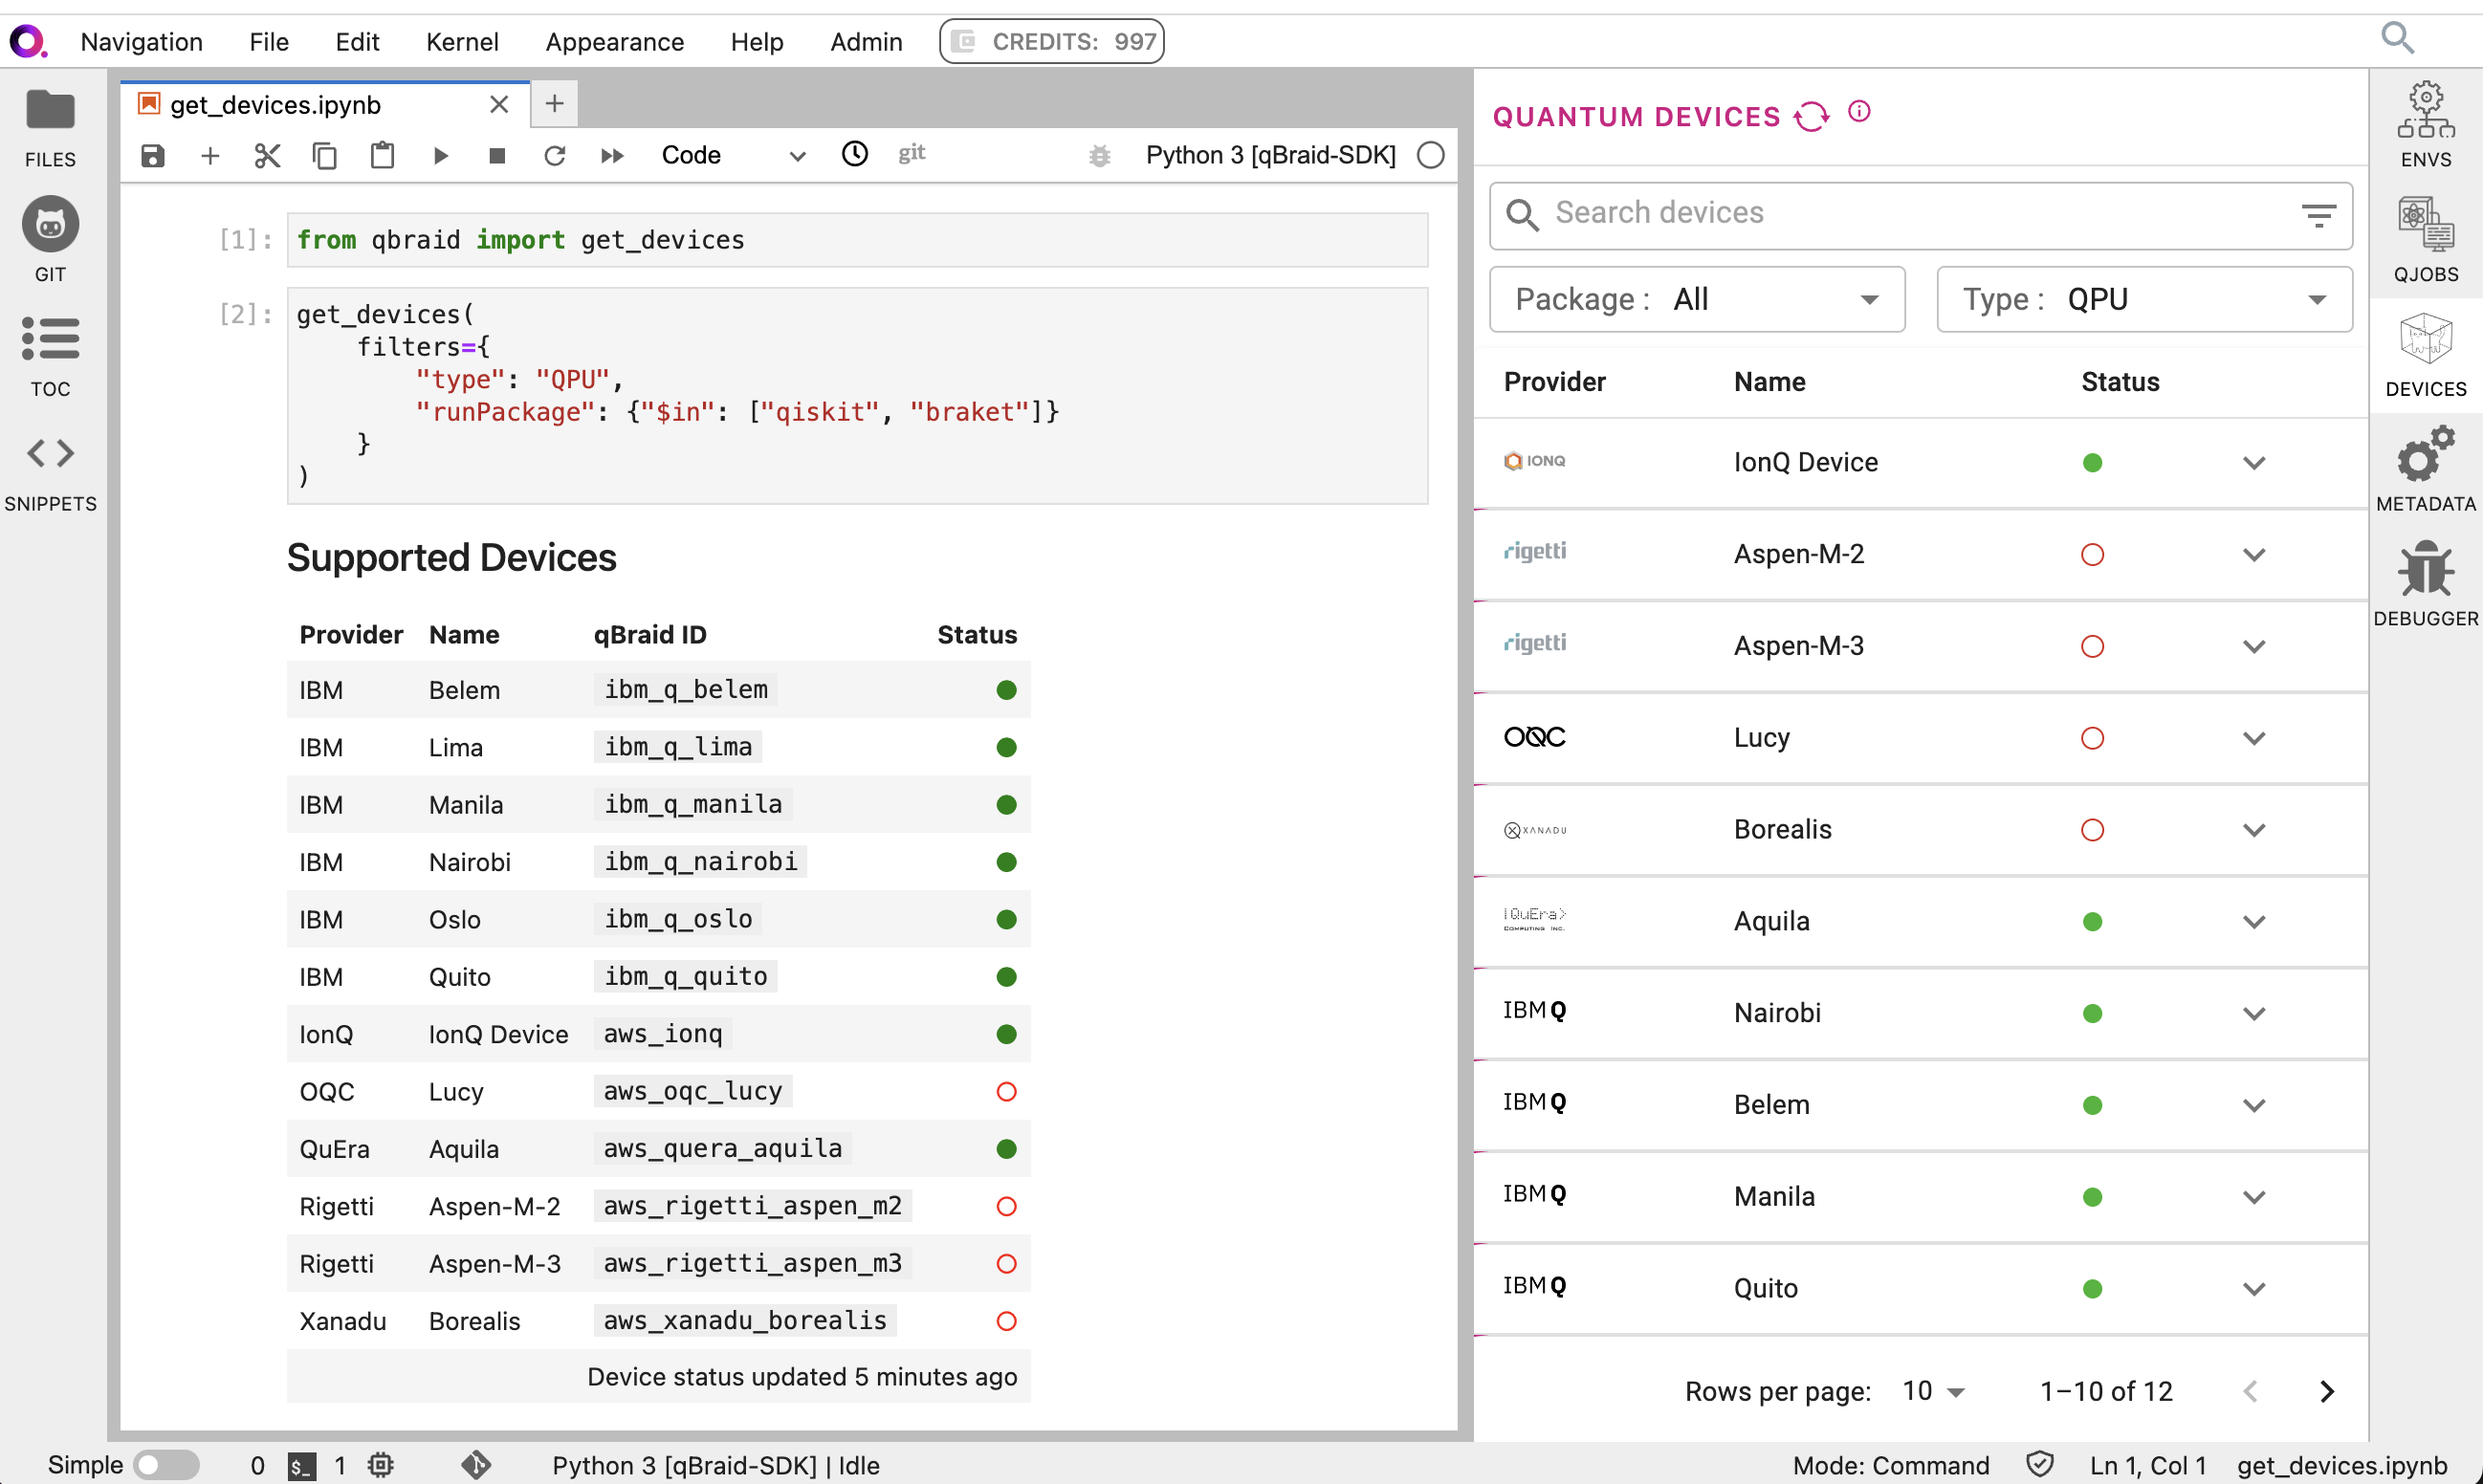
Task: Refresh the Quantum Devices list
Action: point(1811,116)
